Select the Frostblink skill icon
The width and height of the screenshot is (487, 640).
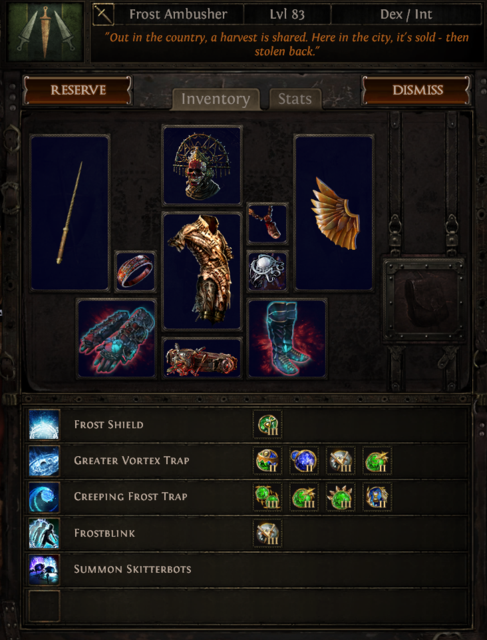tap(44, 533)
